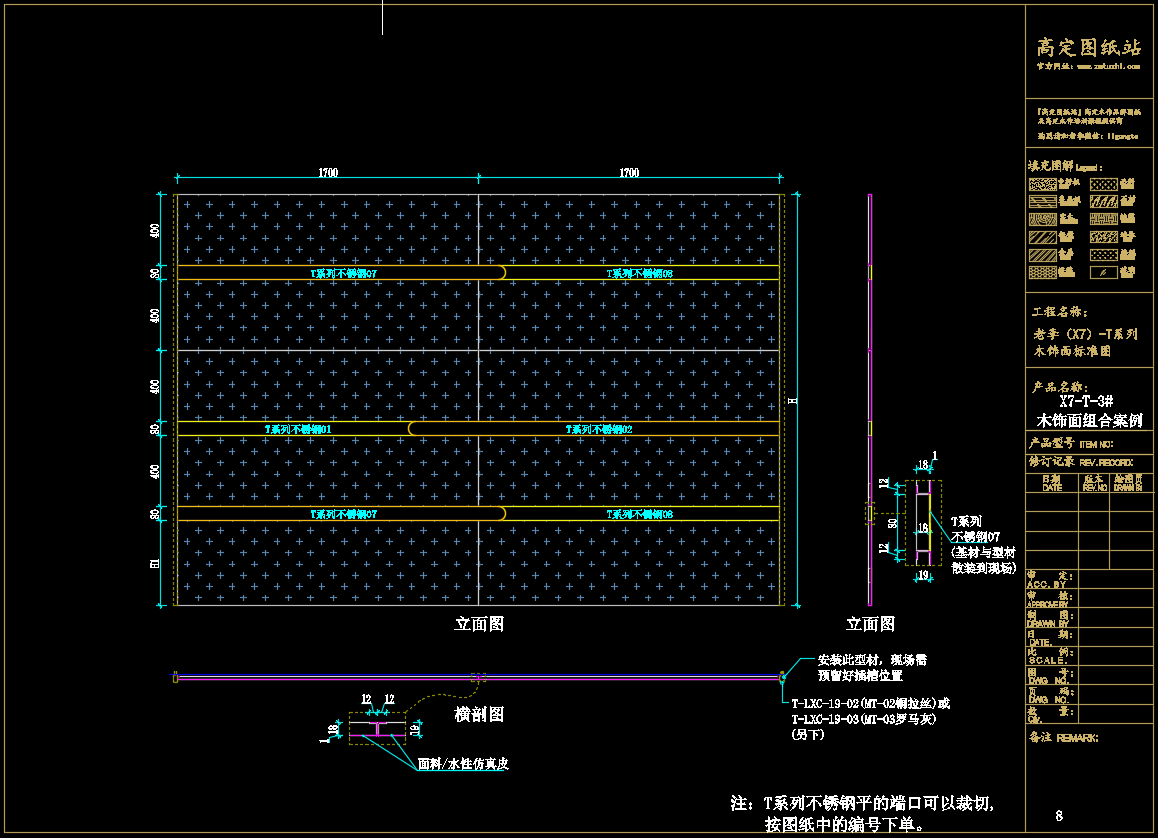Image resolution: width=1158 pixels, height=838 pixels.
Task: Click the T-LXC-19-02 profile code annotation
Action: tap(870, 703)
